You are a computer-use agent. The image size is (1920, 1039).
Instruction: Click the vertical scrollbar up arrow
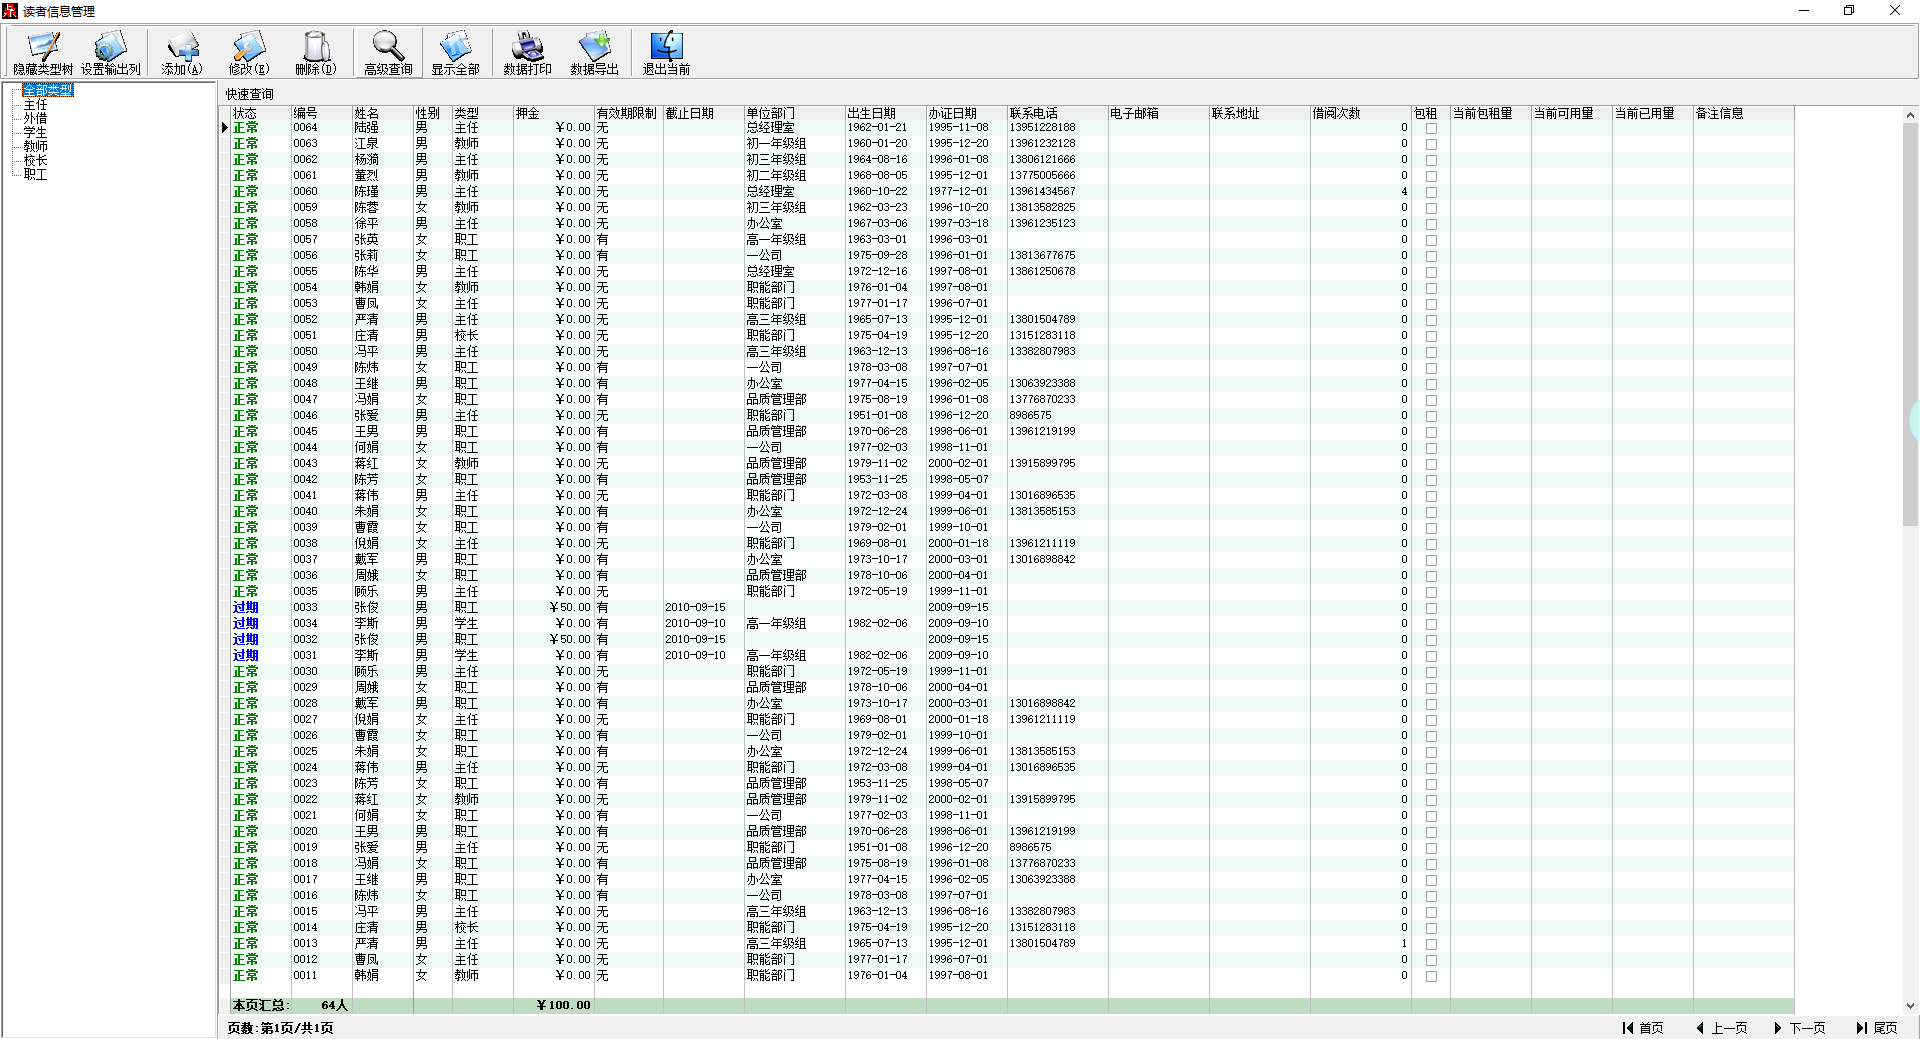pos(1910,115)
